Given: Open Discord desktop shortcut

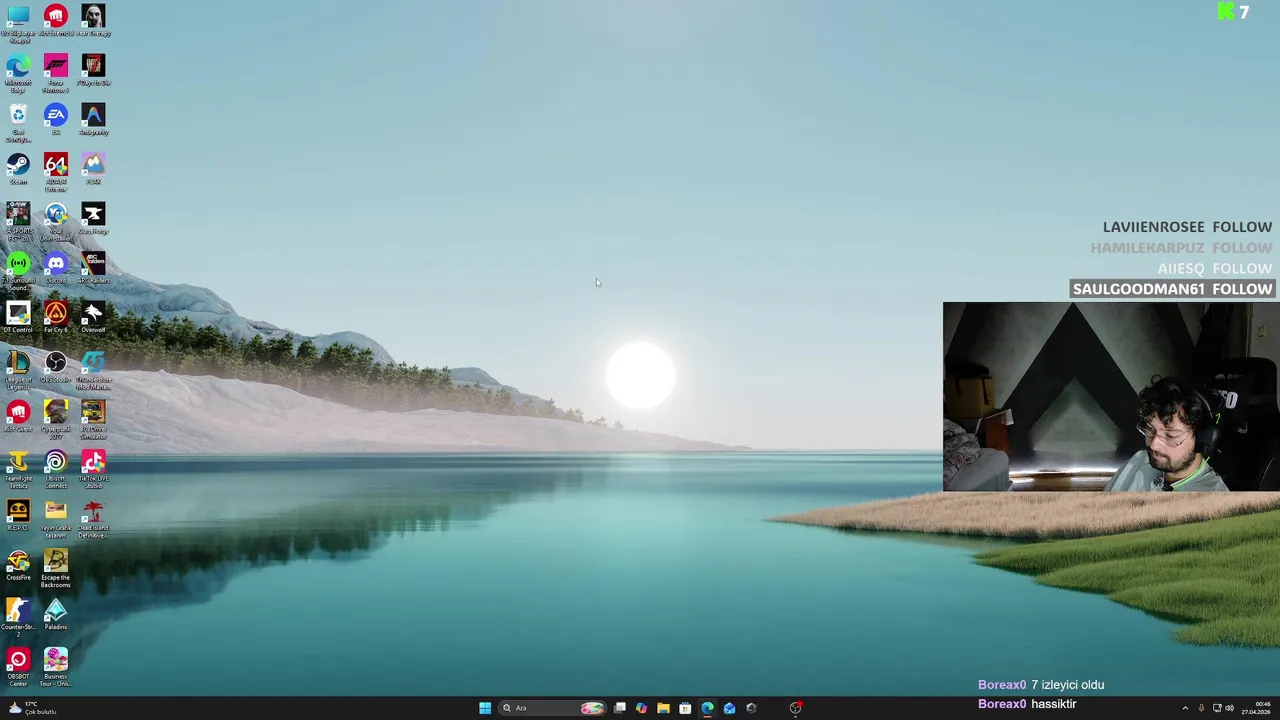Looking at the screenshot, I should 55,267.
